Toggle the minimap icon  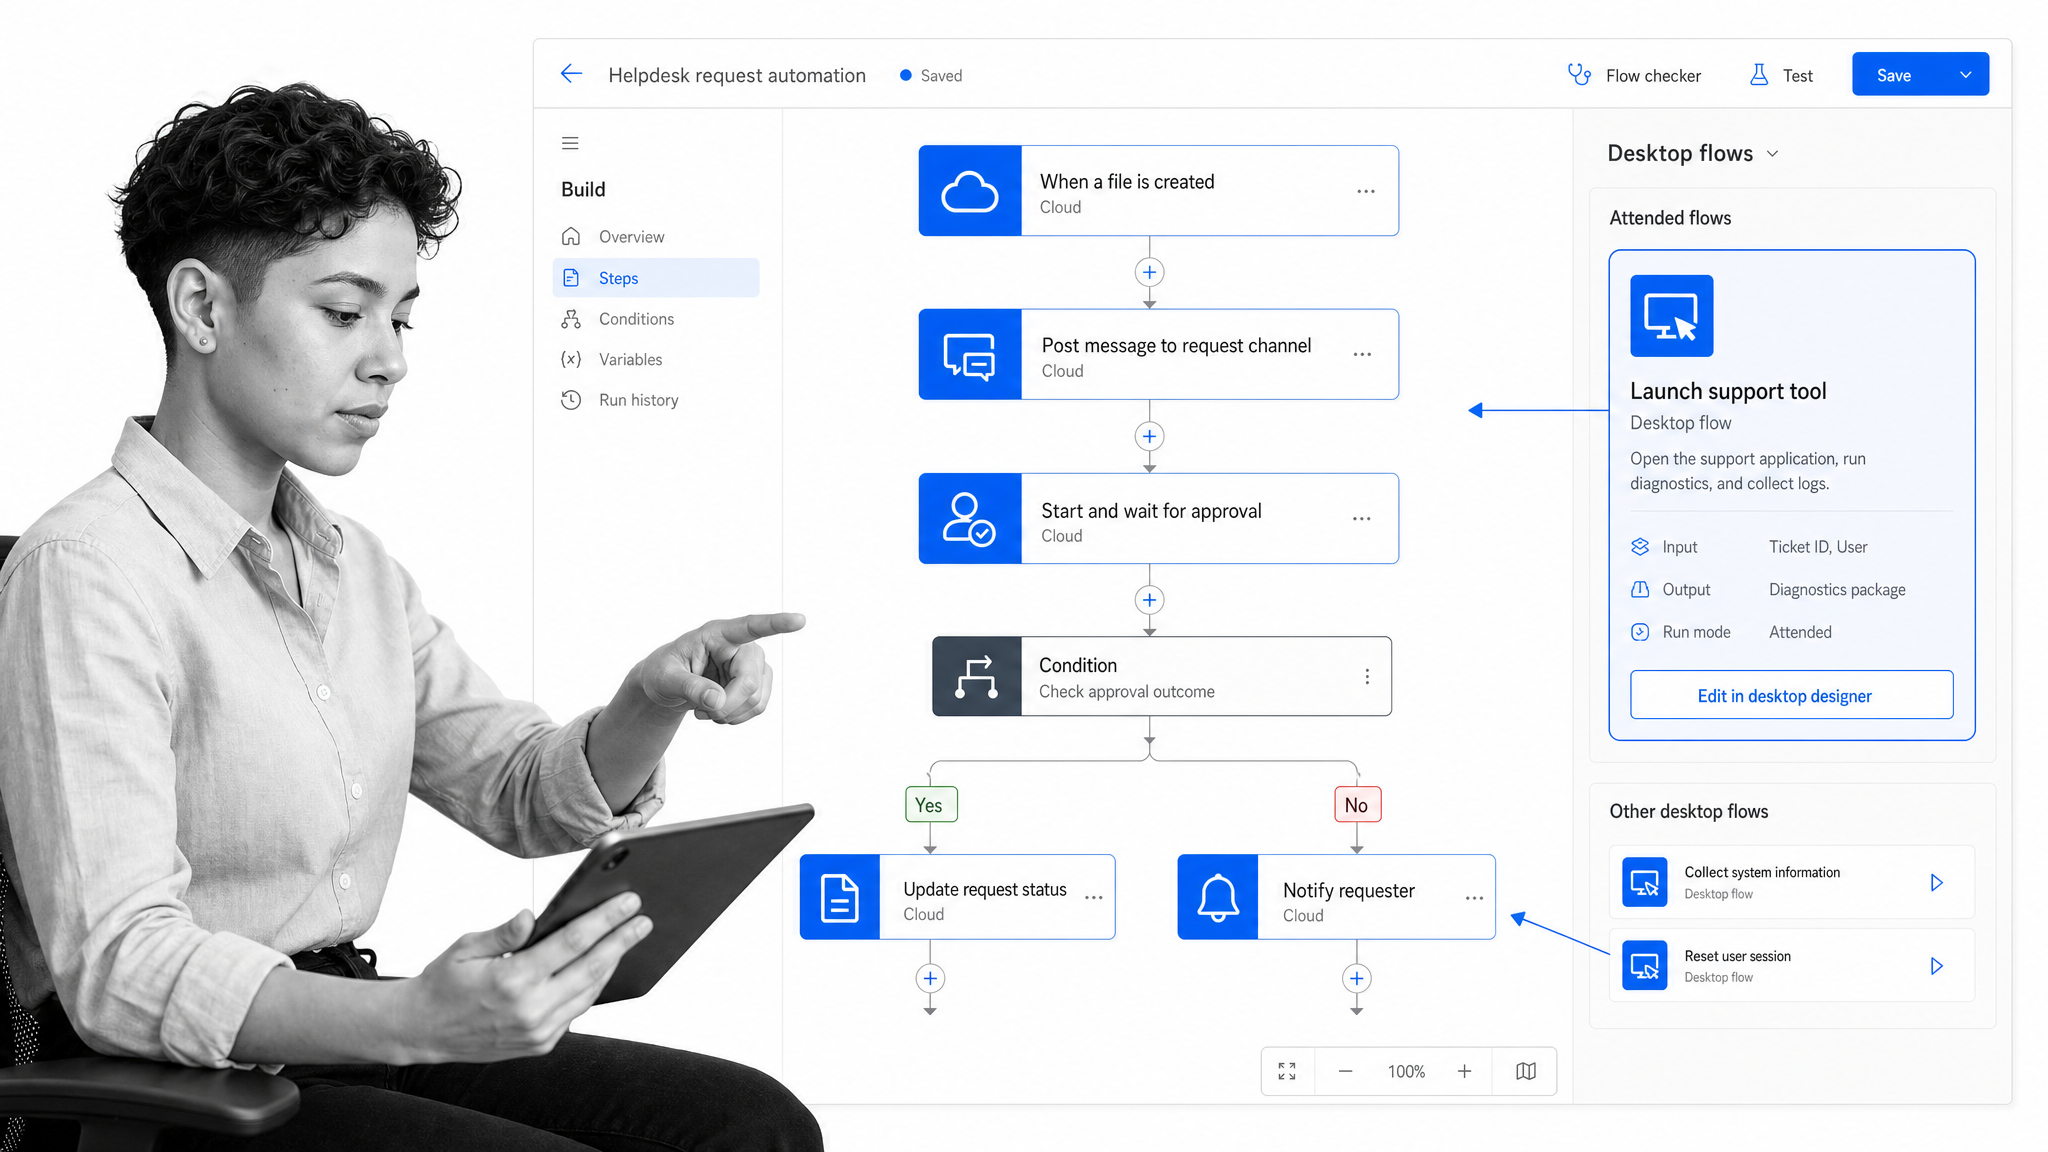point(1526,1071)
